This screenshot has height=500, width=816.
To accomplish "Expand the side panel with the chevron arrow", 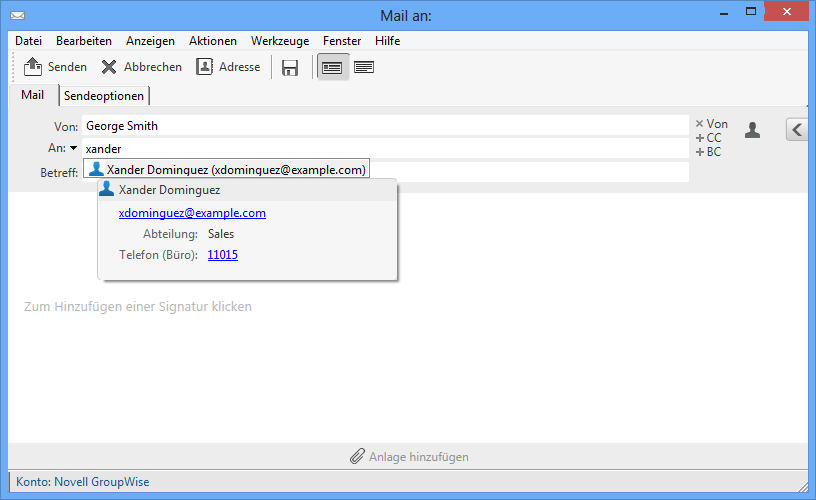I will [x=797, y=130].
